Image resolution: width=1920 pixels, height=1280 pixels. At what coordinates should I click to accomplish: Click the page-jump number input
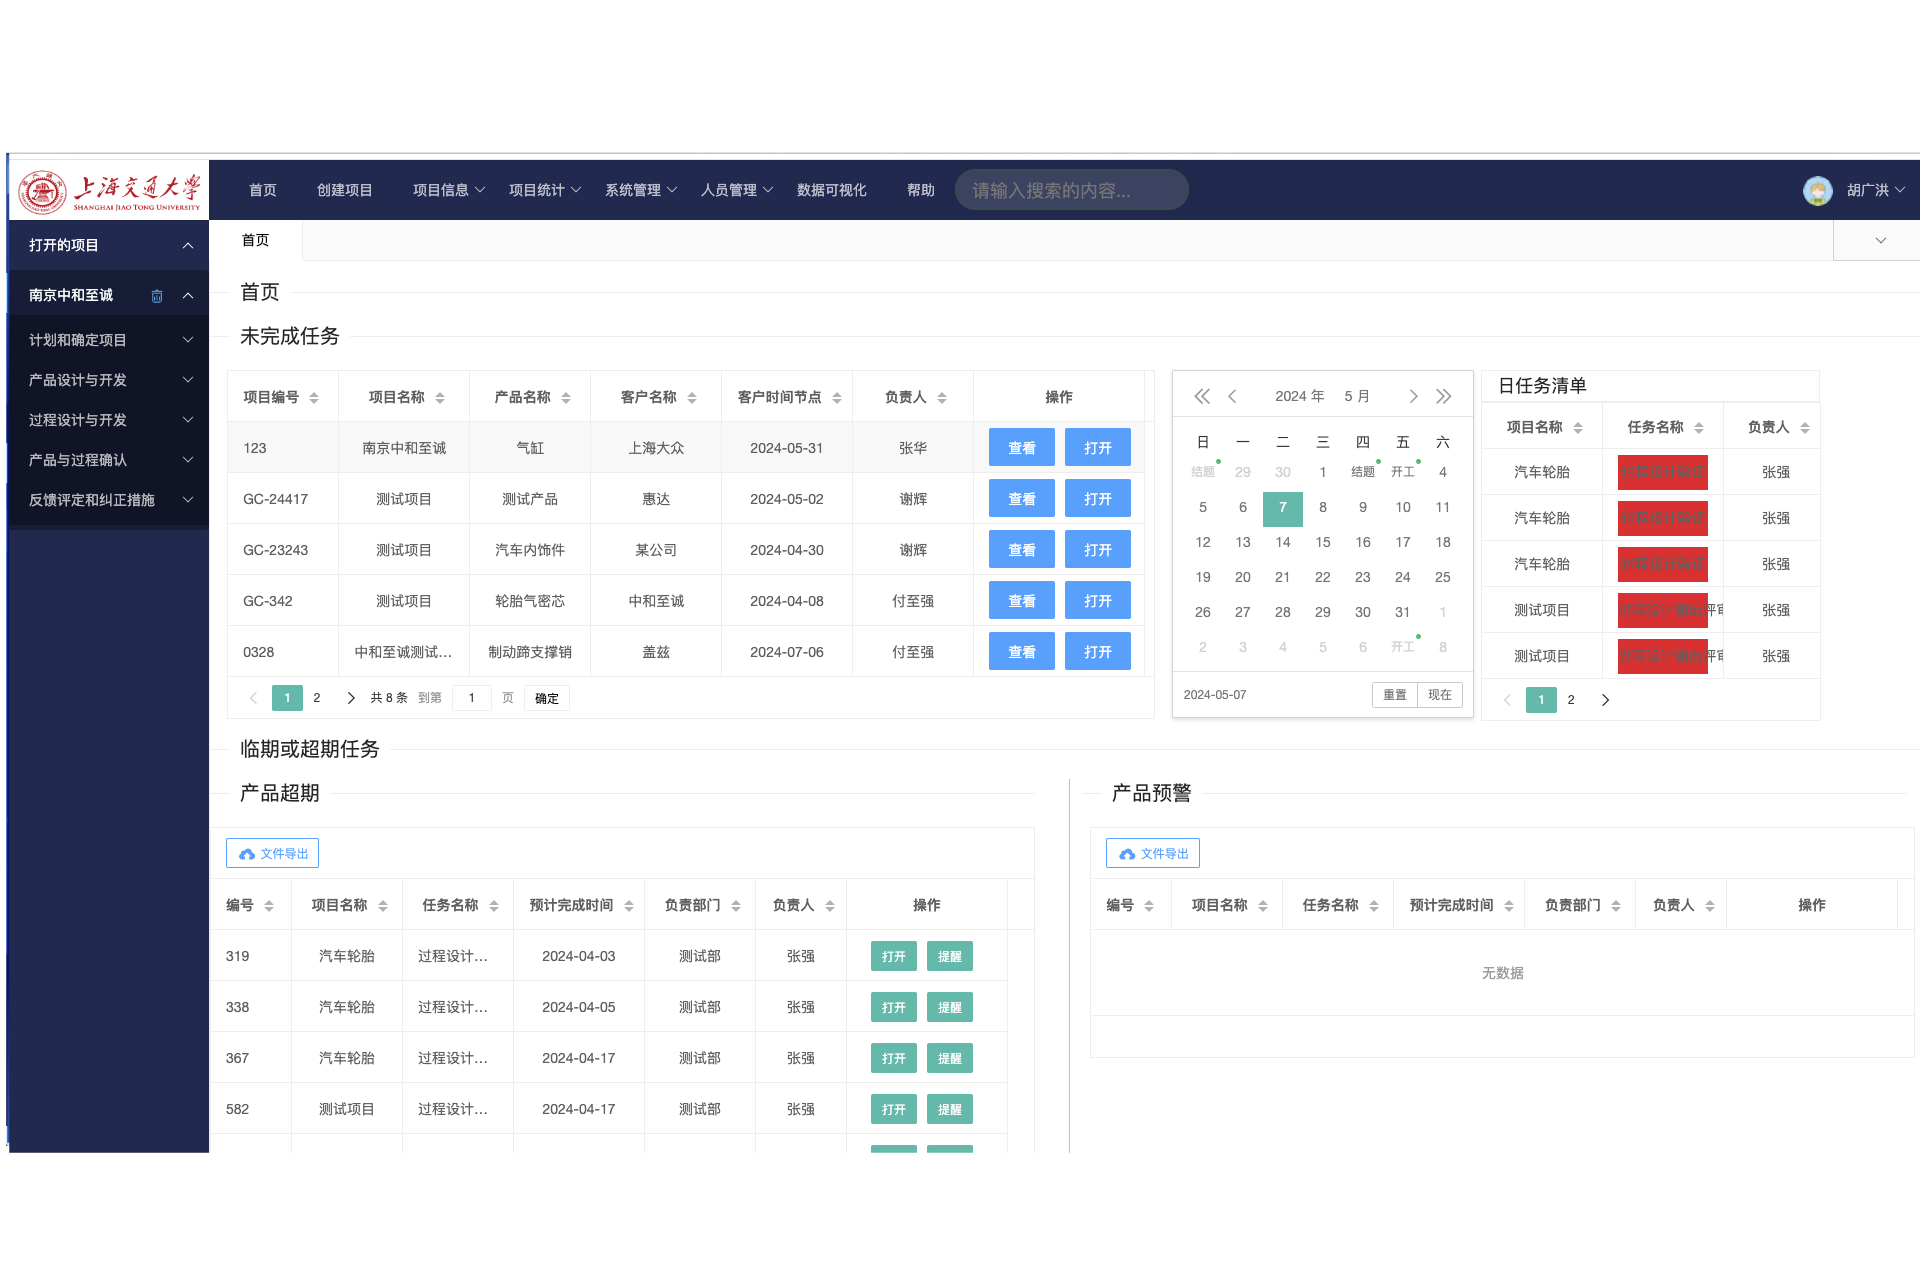[472, 698]
